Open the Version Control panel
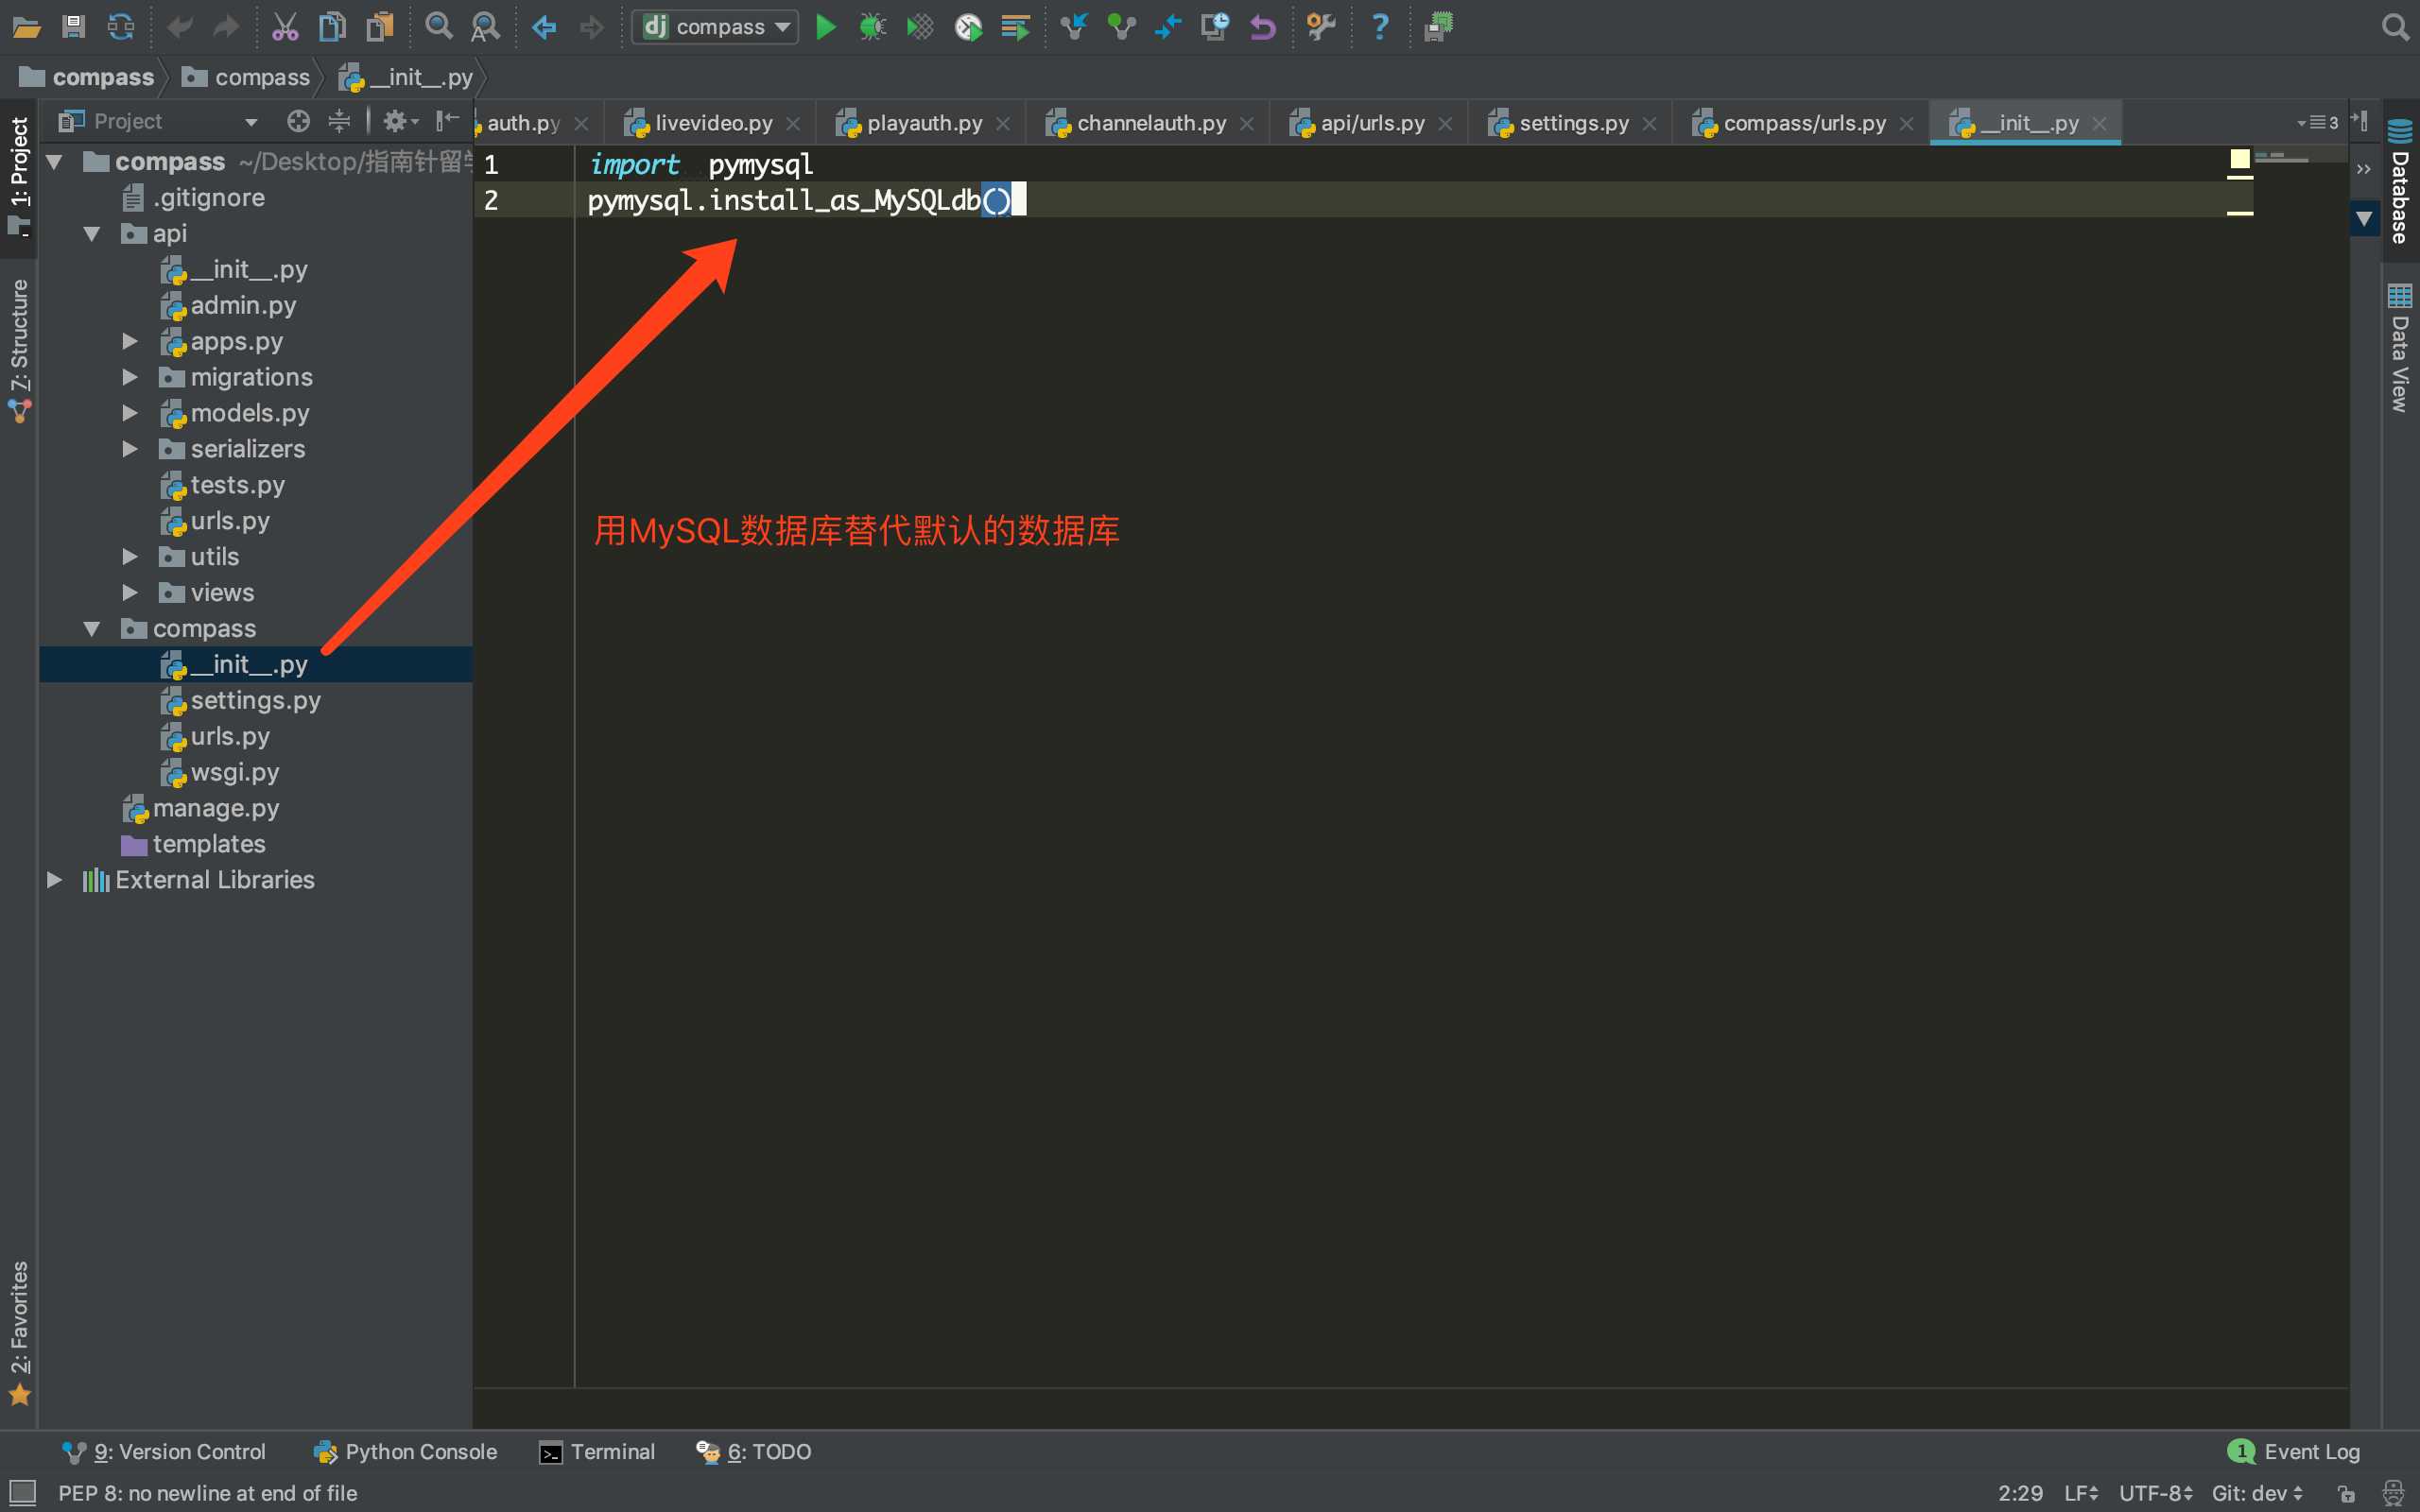Screen dimensions: 2420x1512 tap(167, 1450)
